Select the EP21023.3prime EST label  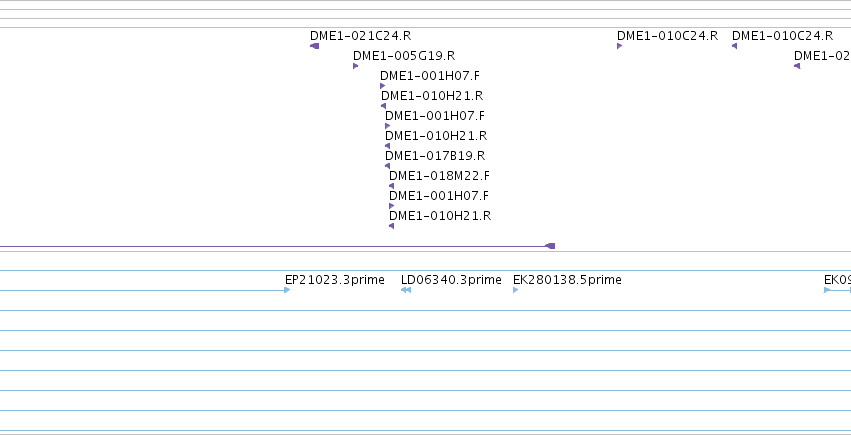pyautogui.click(x=335, y=280)
